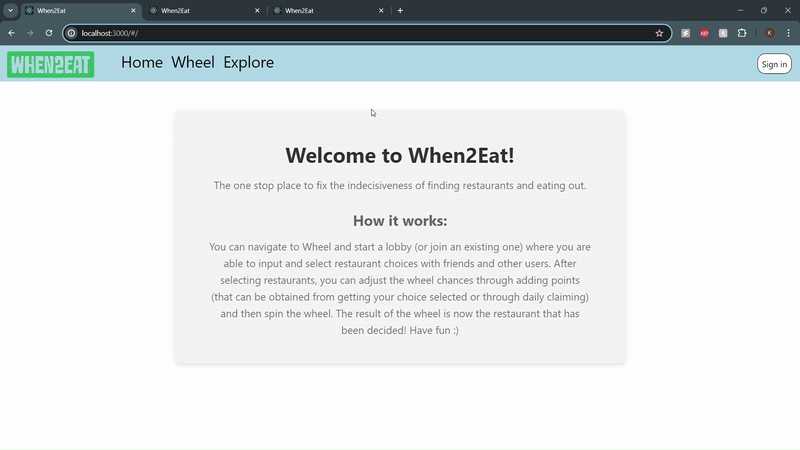Viewport: 800px width, 450px height.
Task: Click the When2Eat logo
Action: point(50,64)
